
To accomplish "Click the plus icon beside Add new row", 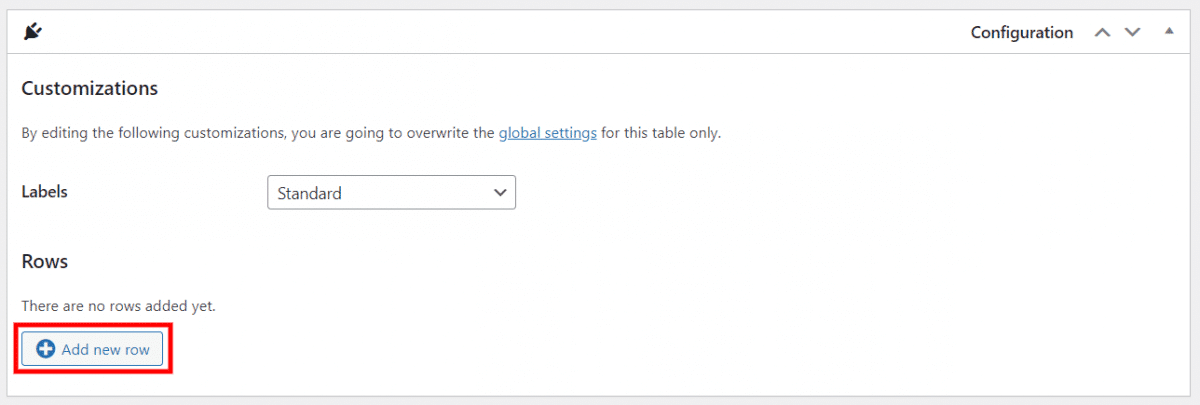I will [x=45, y=349].
